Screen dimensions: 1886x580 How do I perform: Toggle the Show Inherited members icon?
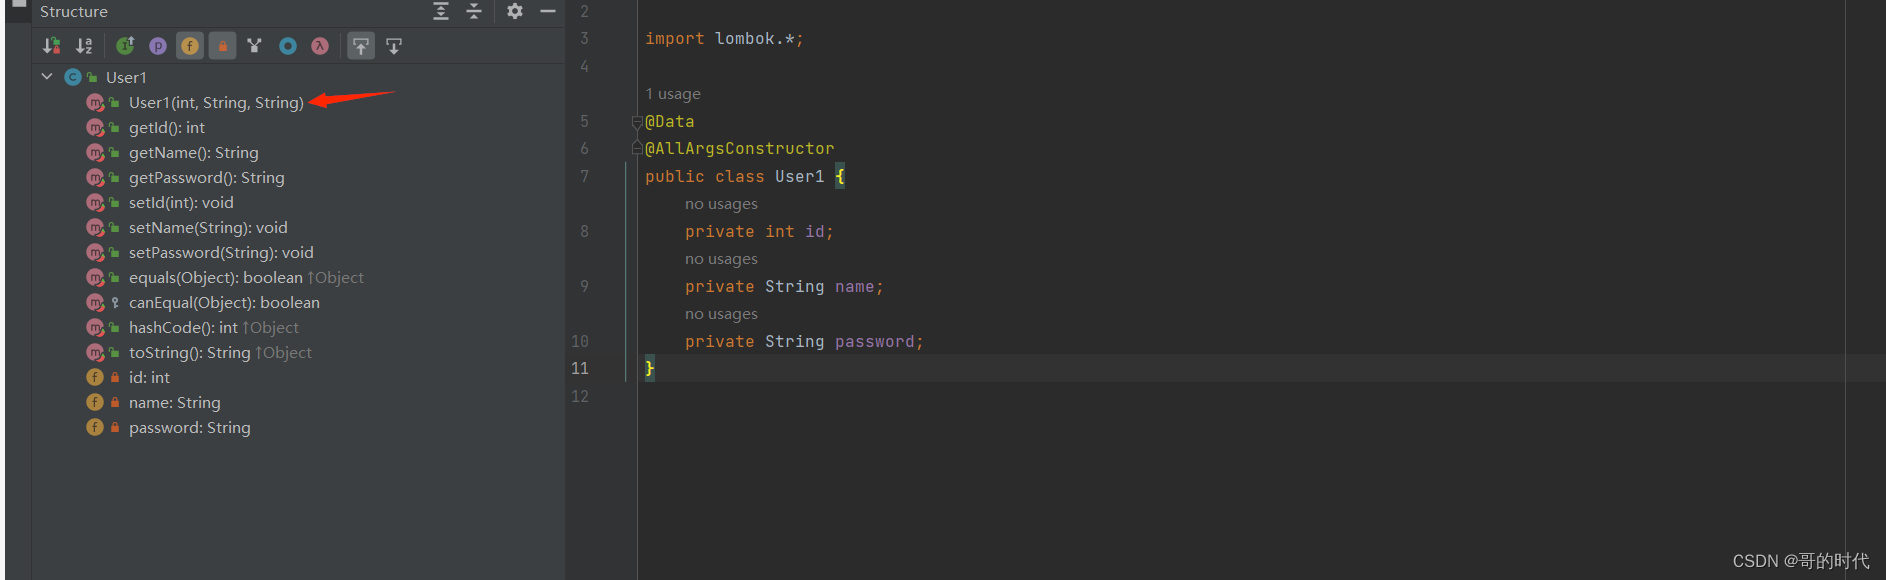(x=125, y=46)
